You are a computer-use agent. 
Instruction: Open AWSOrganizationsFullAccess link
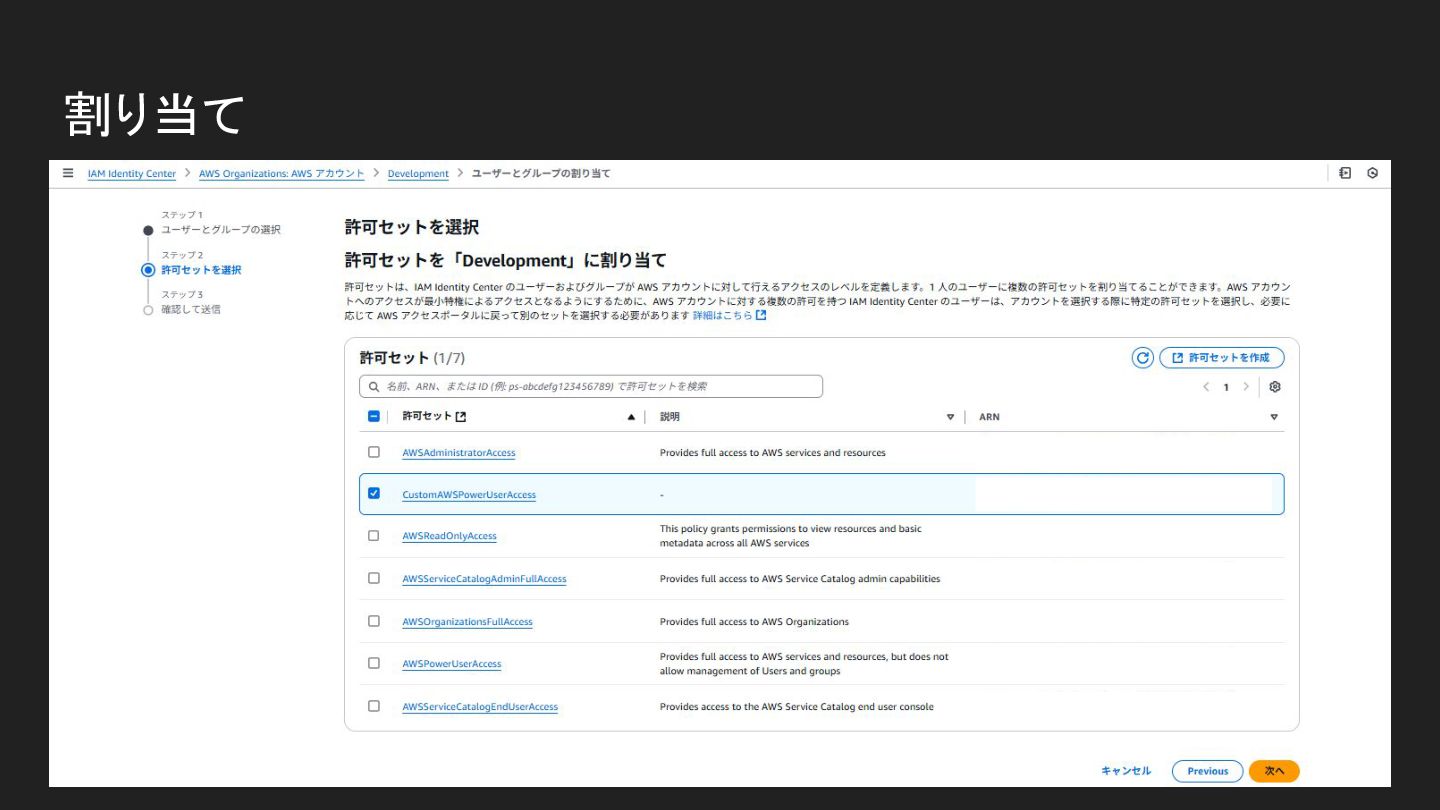(x=467, y=622)
